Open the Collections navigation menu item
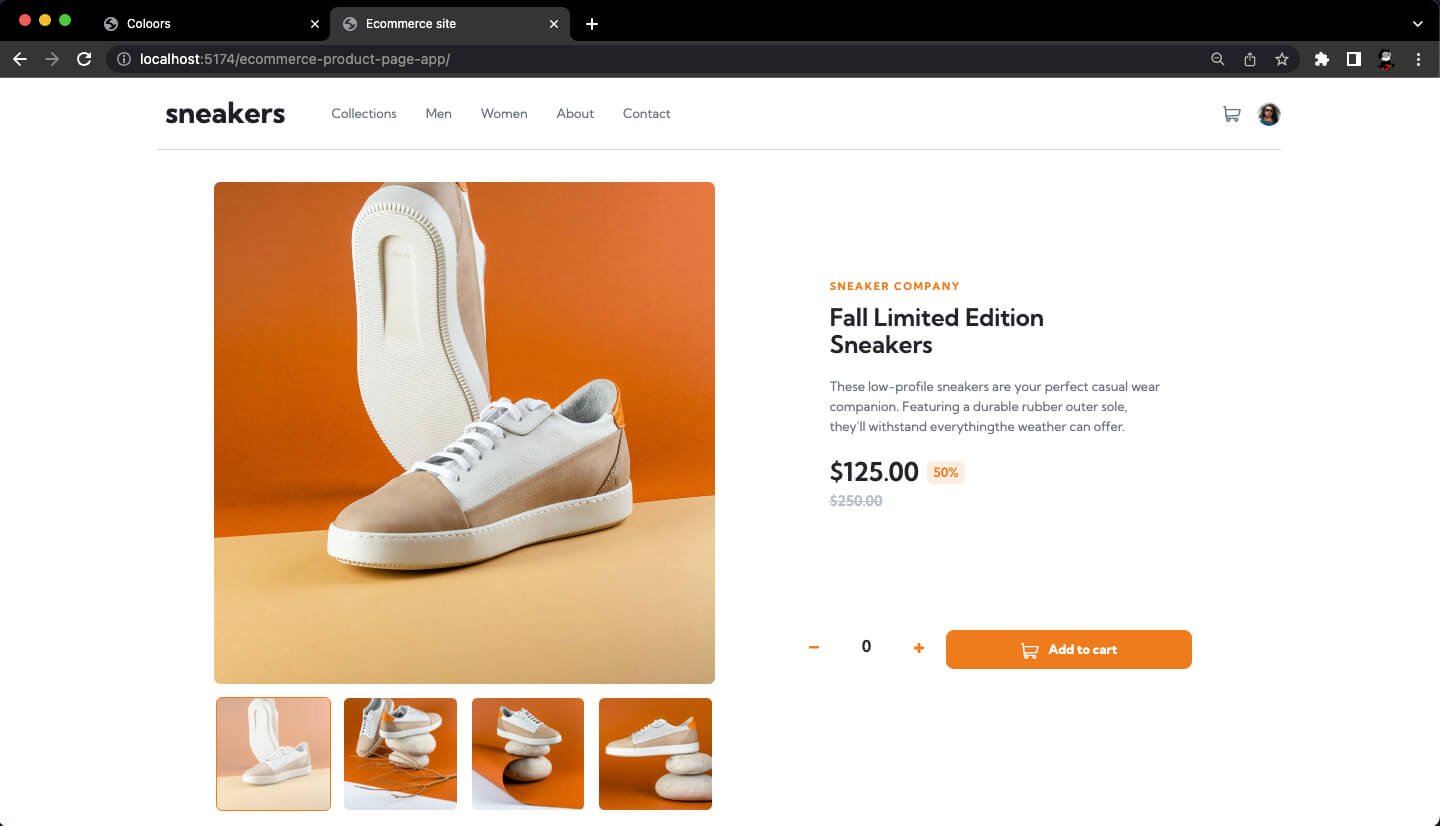Screen dimensions: 1440x826 (363, 114)
